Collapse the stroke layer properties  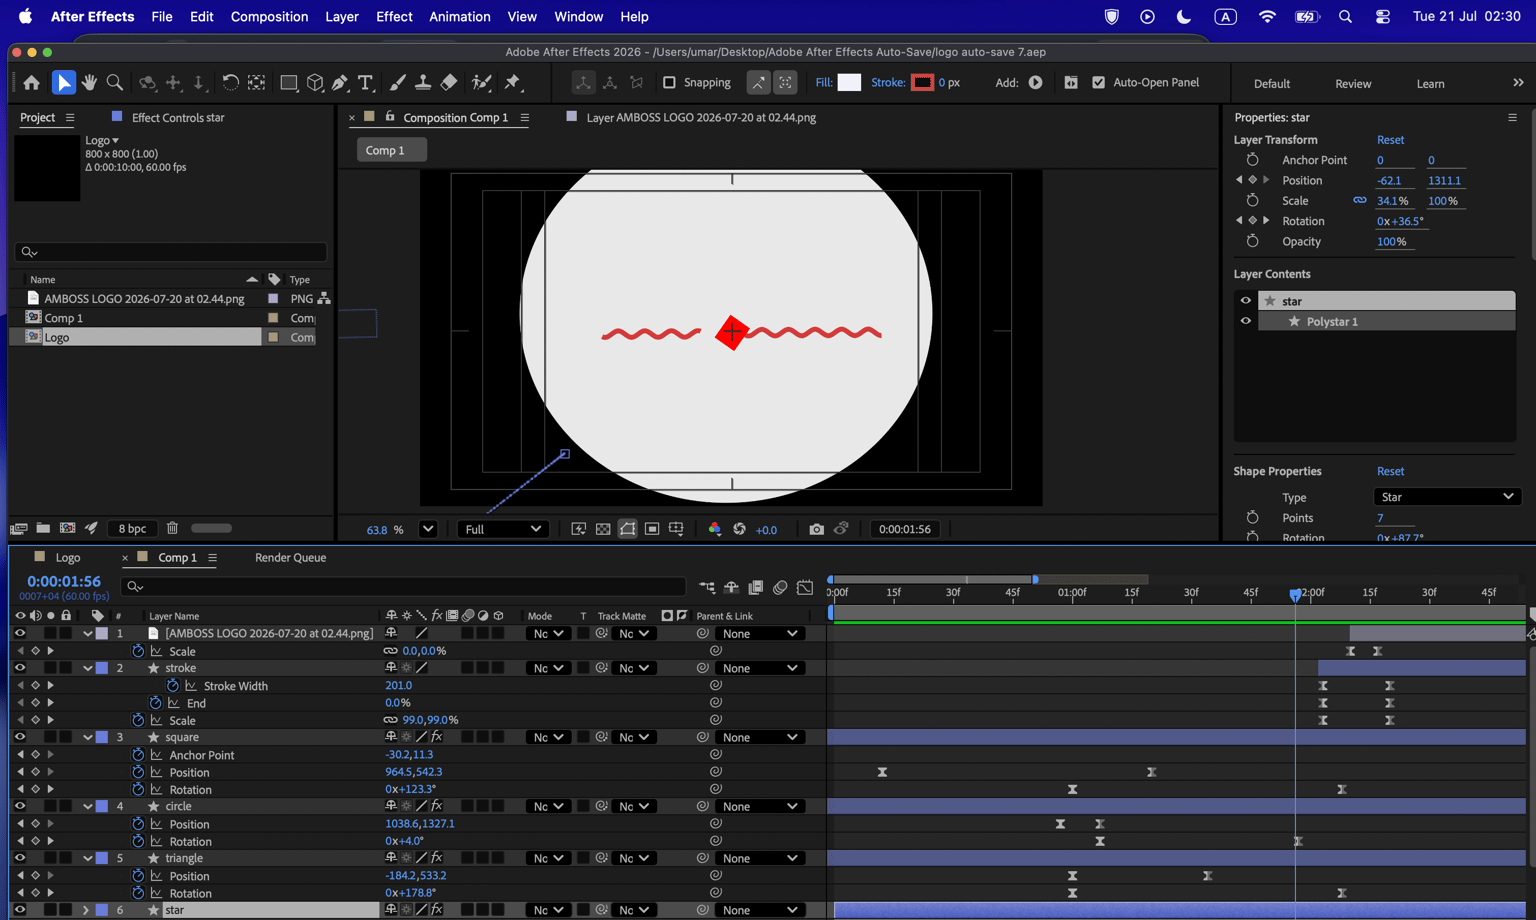tap(87, 668)
